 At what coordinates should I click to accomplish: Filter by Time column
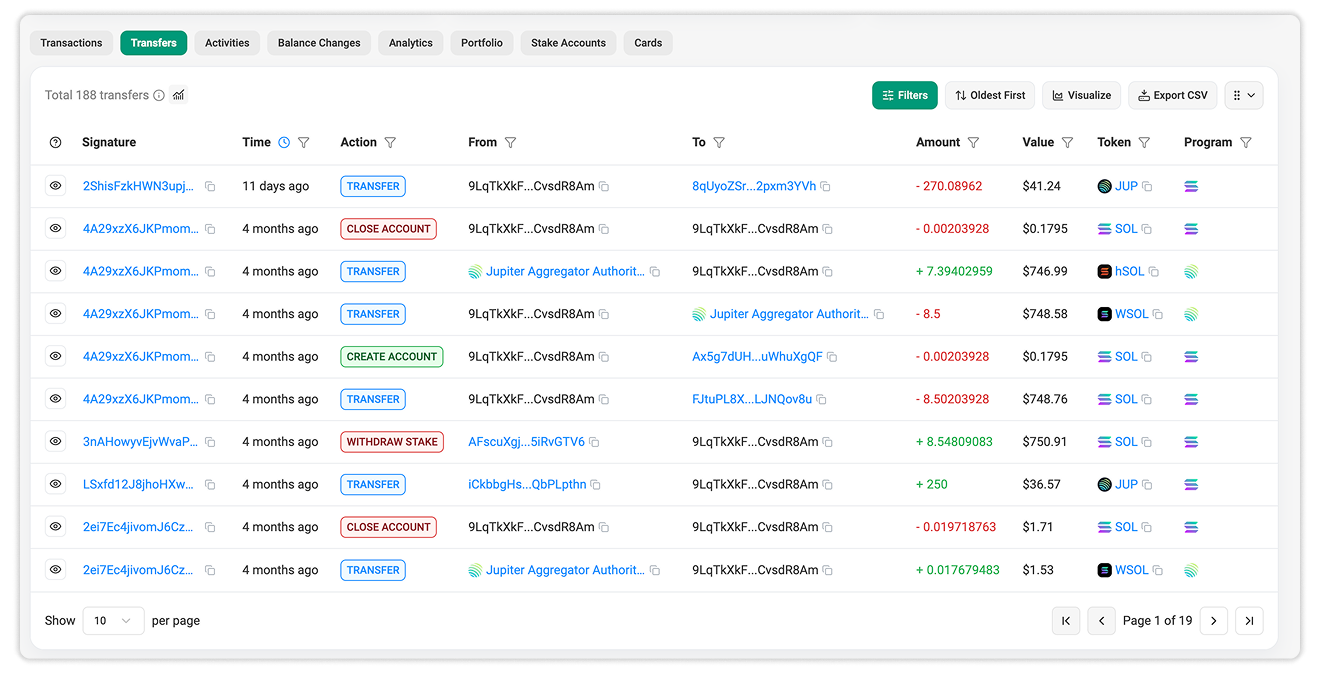click(304, 143)
